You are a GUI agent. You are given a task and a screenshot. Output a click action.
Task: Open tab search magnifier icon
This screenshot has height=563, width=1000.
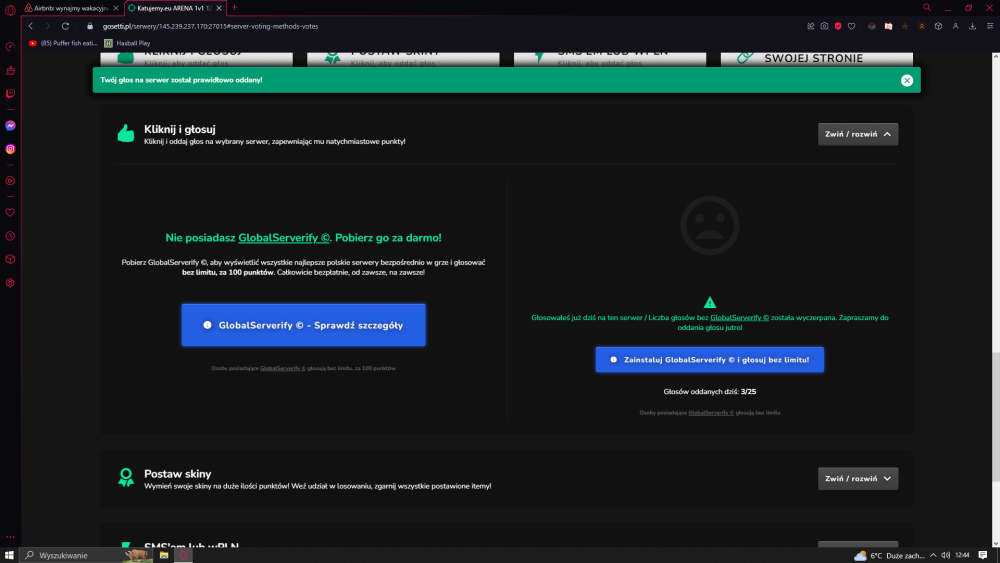pyautogui.click(x=927, y=8)
